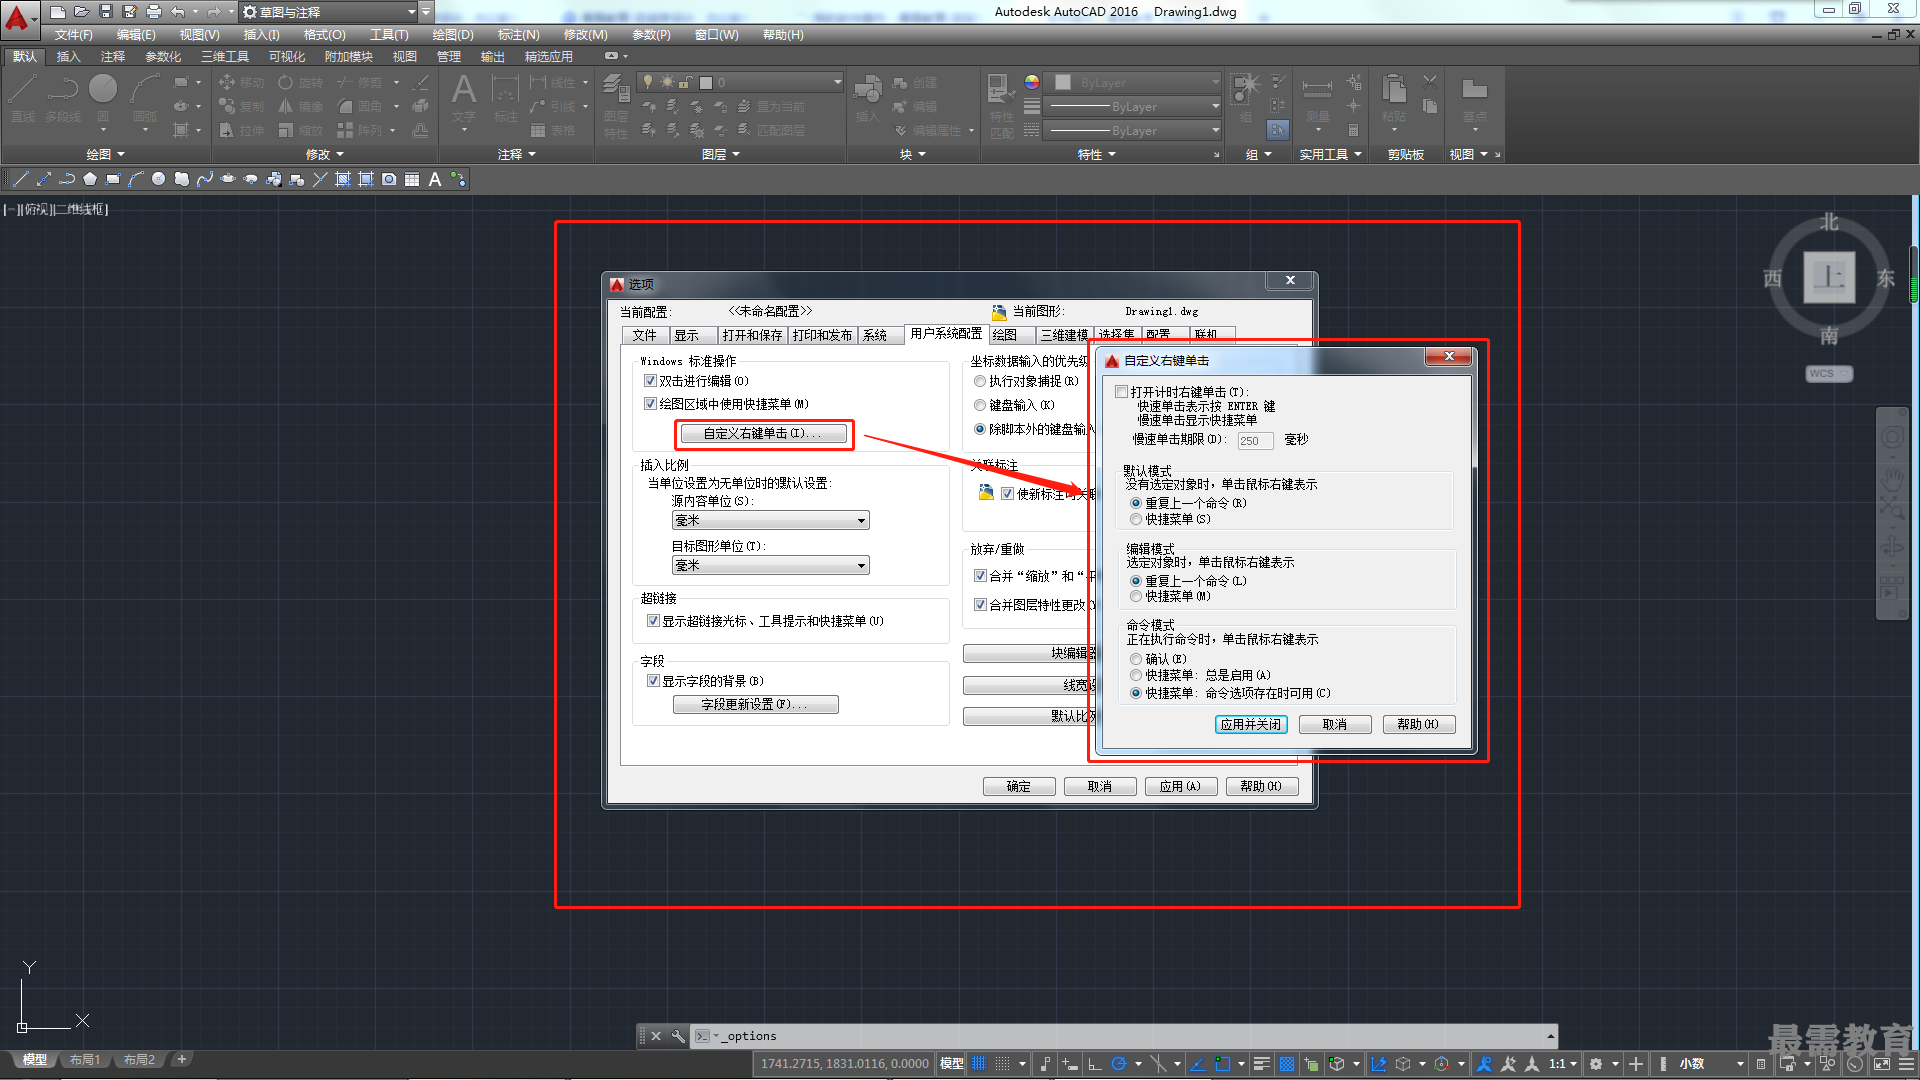Open the 草图与注释 workspace dropdown
Viewport: 1920px width, 1080px height.
[329, 12]
